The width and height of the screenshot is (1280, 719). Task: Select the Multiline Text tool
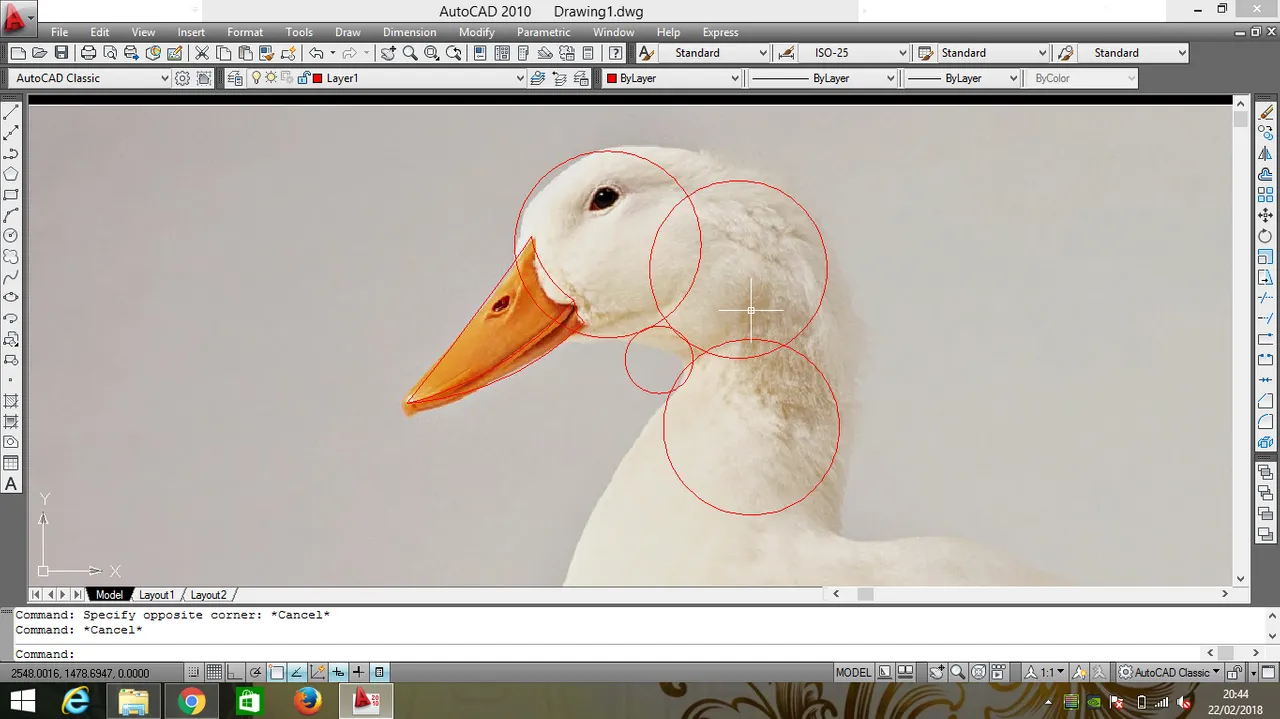click(11, 484)
